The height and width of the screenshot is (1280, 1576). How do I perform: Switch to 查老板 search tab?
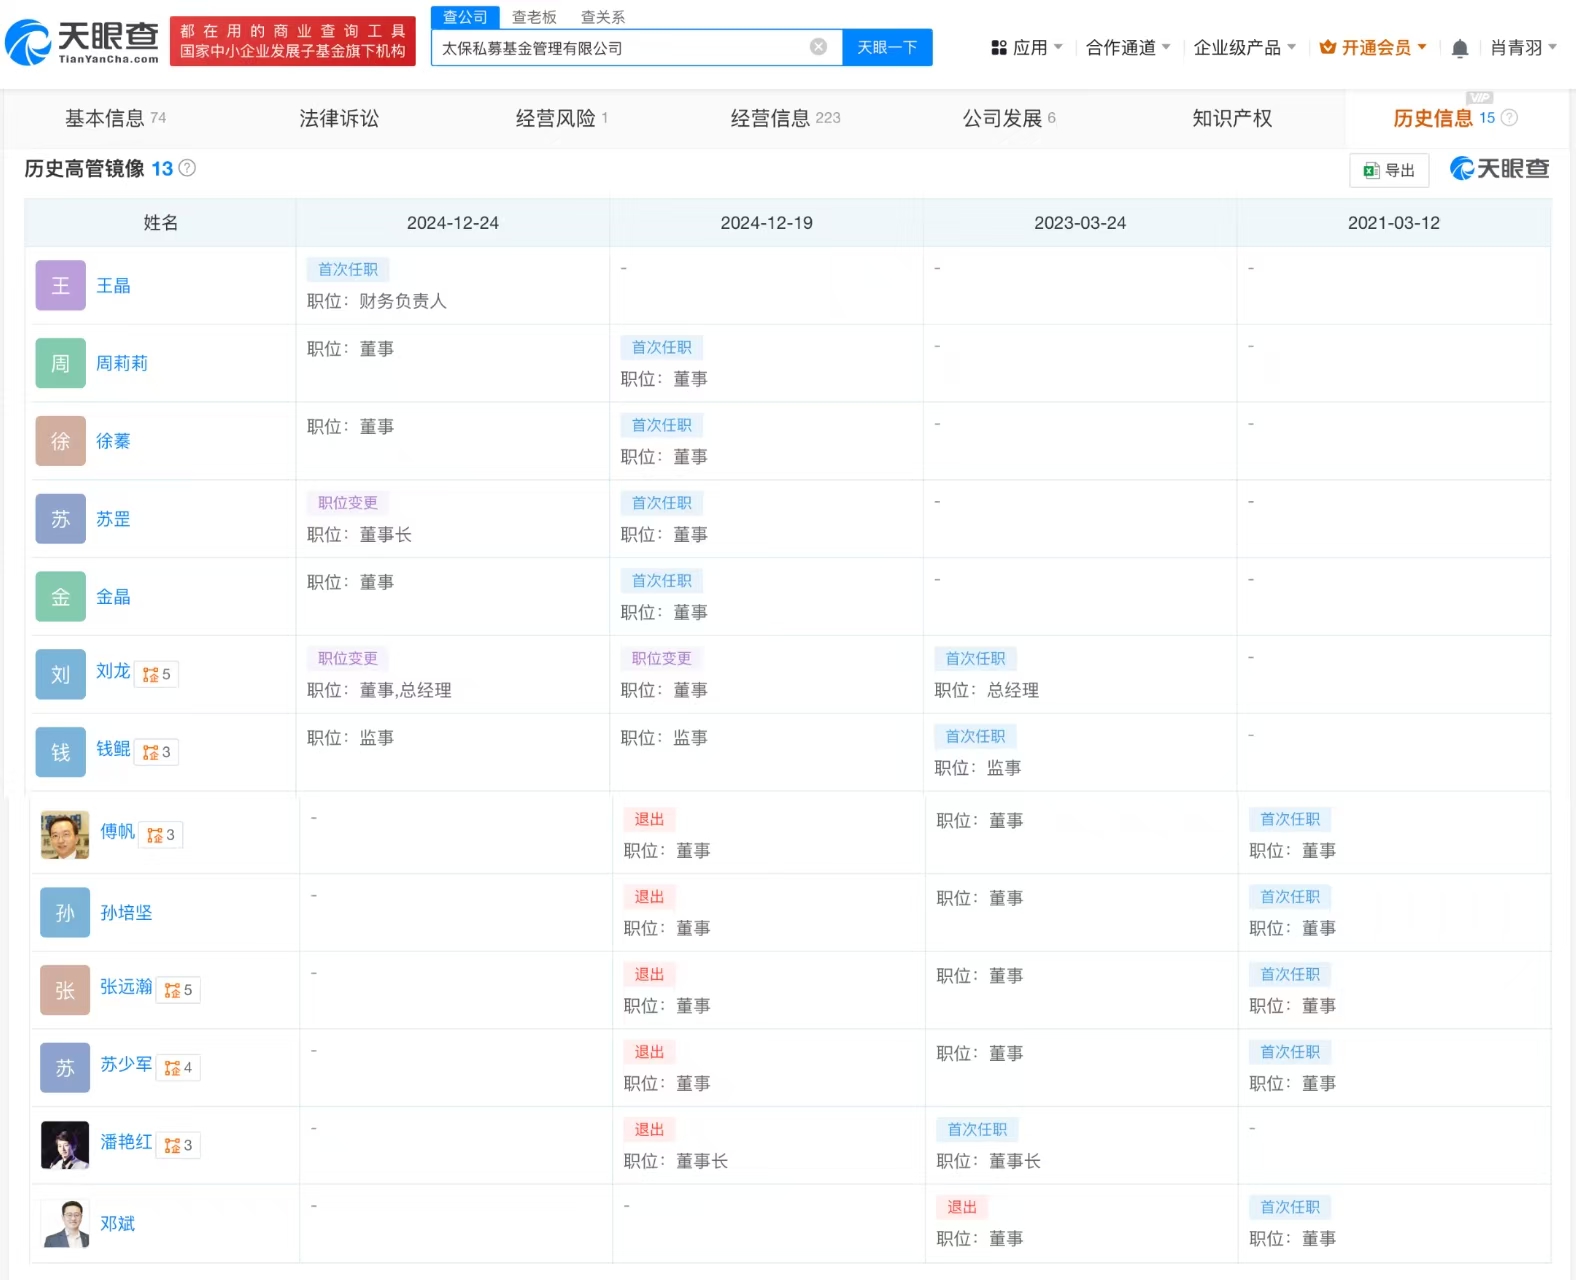534,17
